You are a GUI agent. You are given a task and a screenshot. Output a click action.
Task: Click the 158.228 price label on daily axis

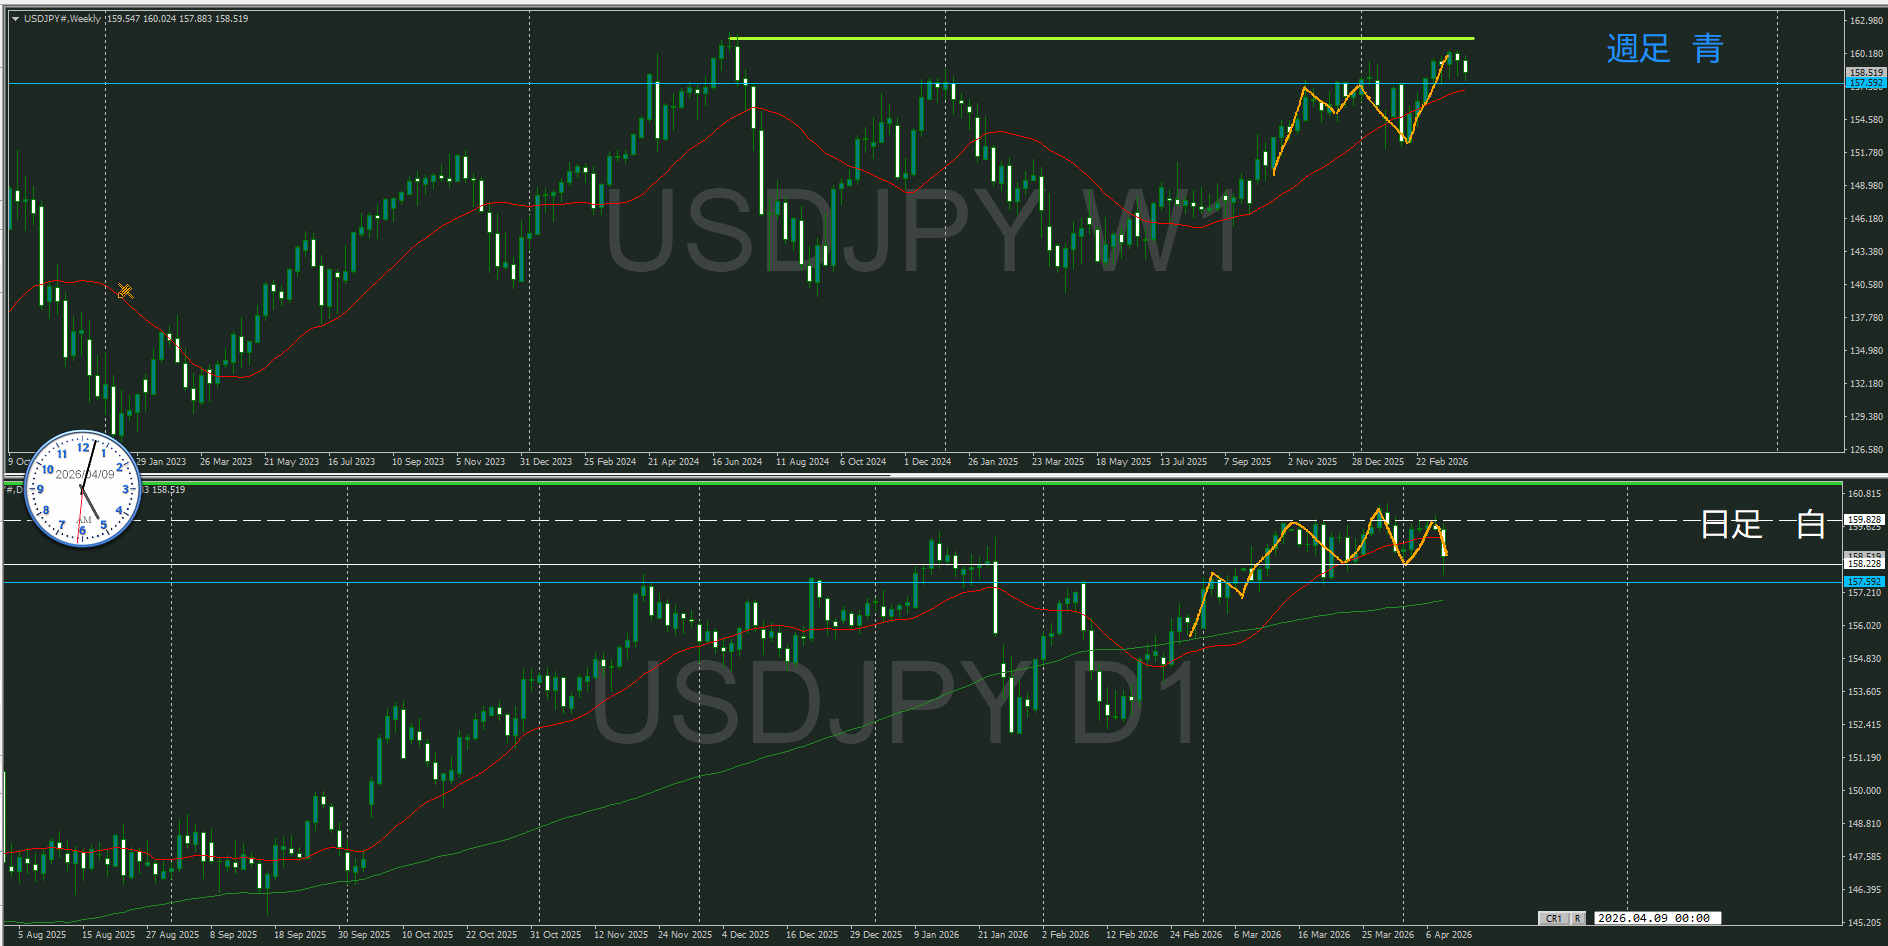pyautogui.click(x=1864, y=564)
